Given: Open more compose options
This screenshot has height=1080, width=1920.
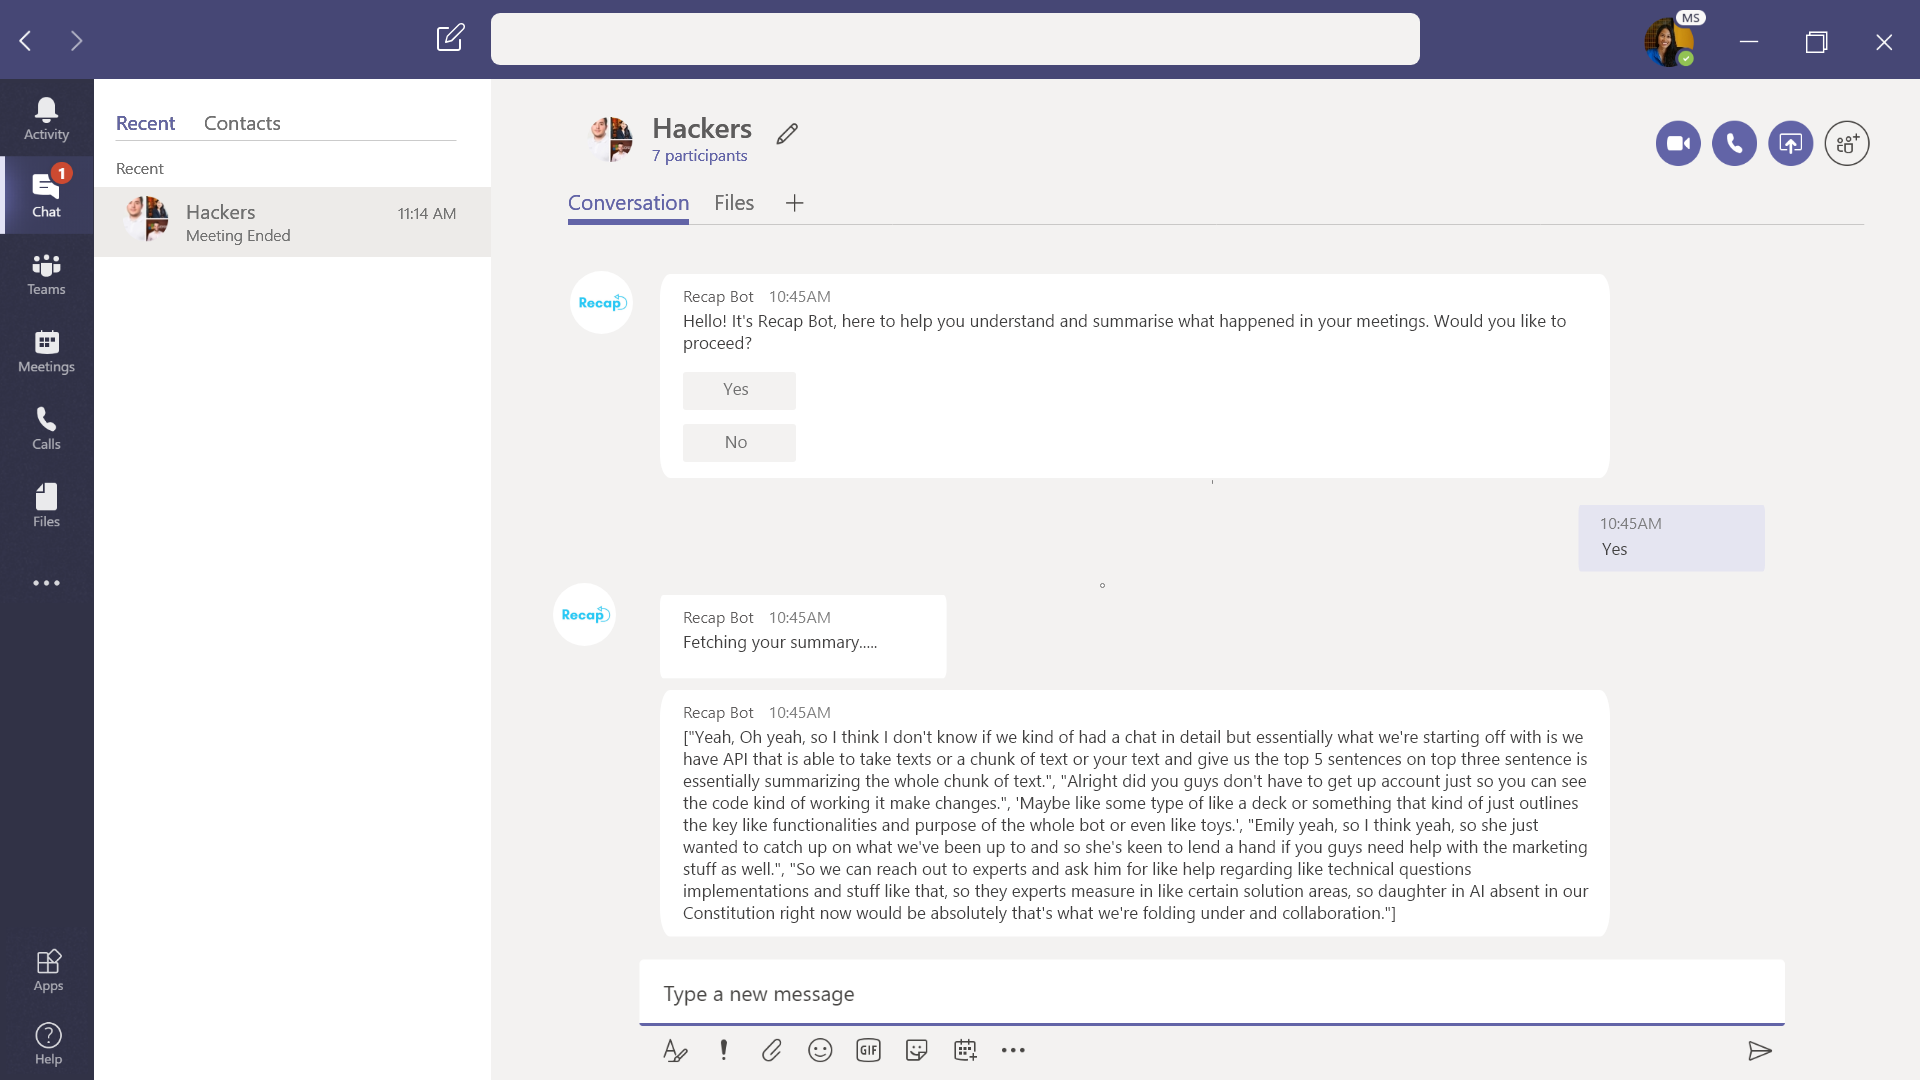Looking at the screenshot, I should (1013, 1050).
